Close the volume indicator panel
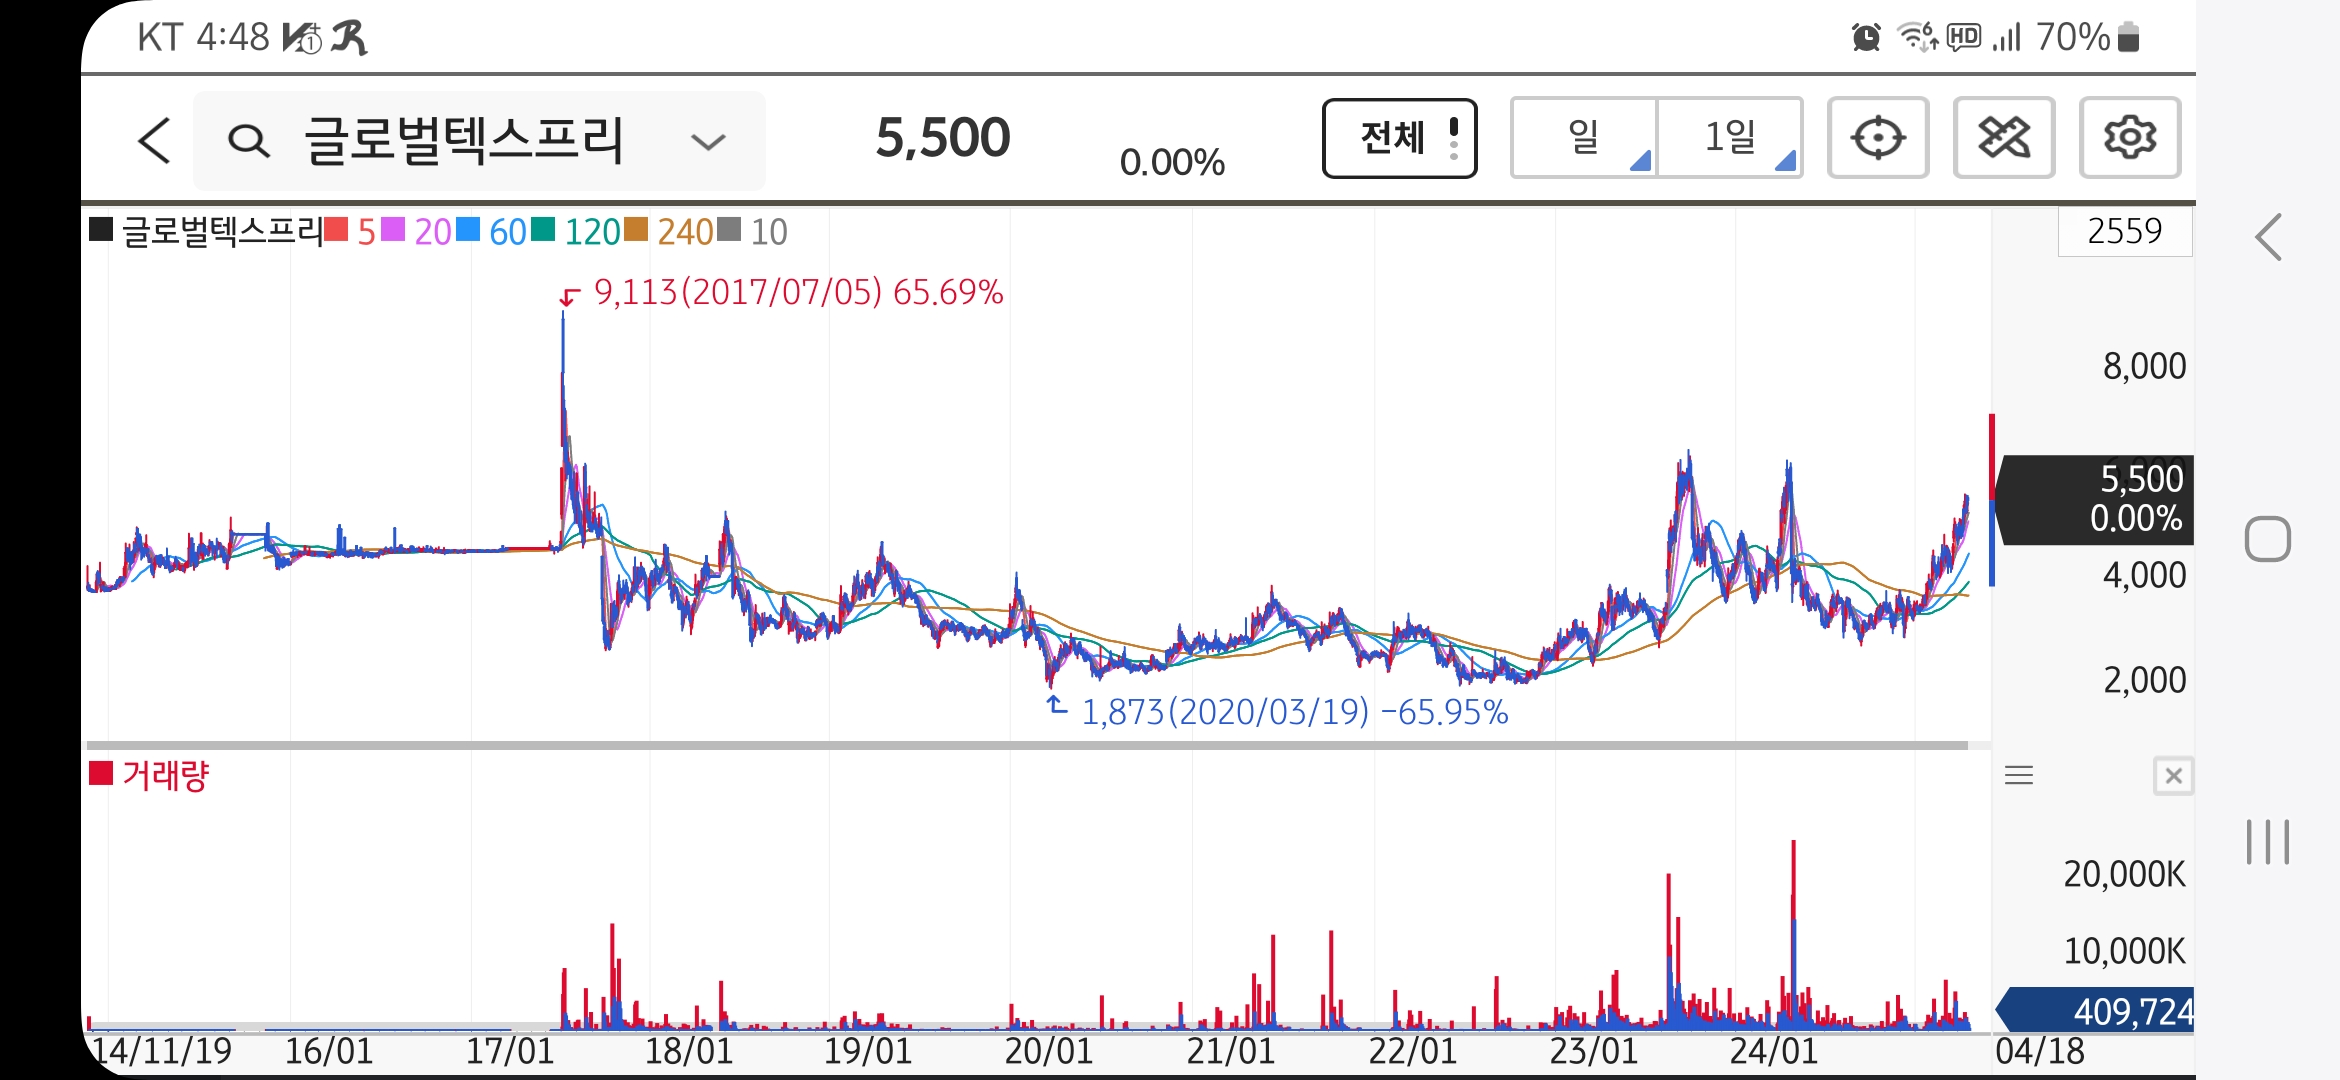This screenshot has height=1080, width=2340. click(x=2173, y=776)
